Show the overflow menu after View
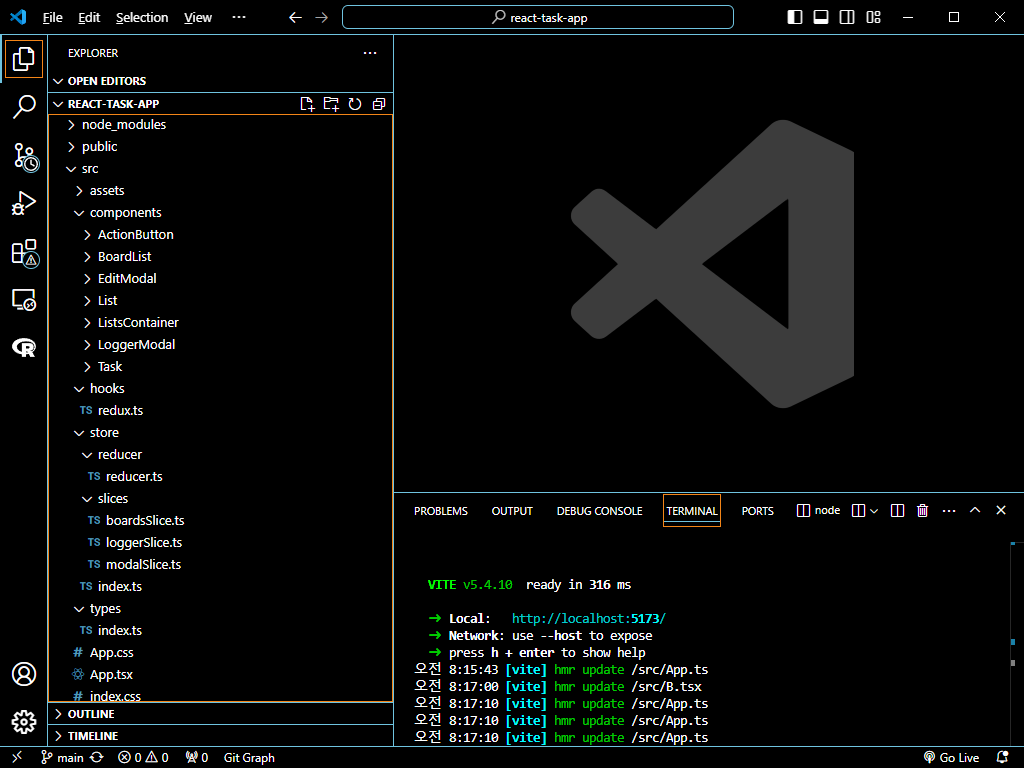Image resolution: width=1024 pixels, height=768 pixels. point(239,18)
